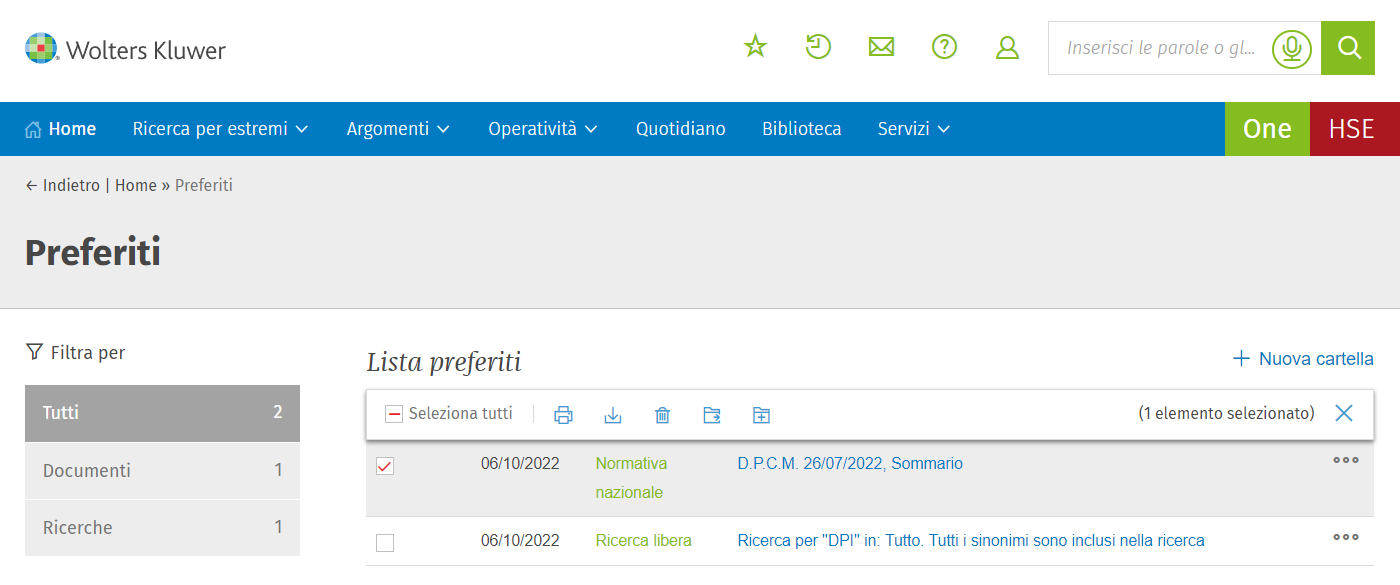Open the Quotidiano menu item
1400x585 pixels.
681,129
